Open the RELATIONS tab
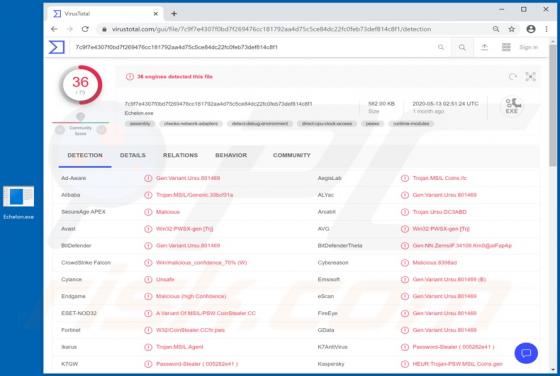The image size is (560, 376). tap(180, 155)
